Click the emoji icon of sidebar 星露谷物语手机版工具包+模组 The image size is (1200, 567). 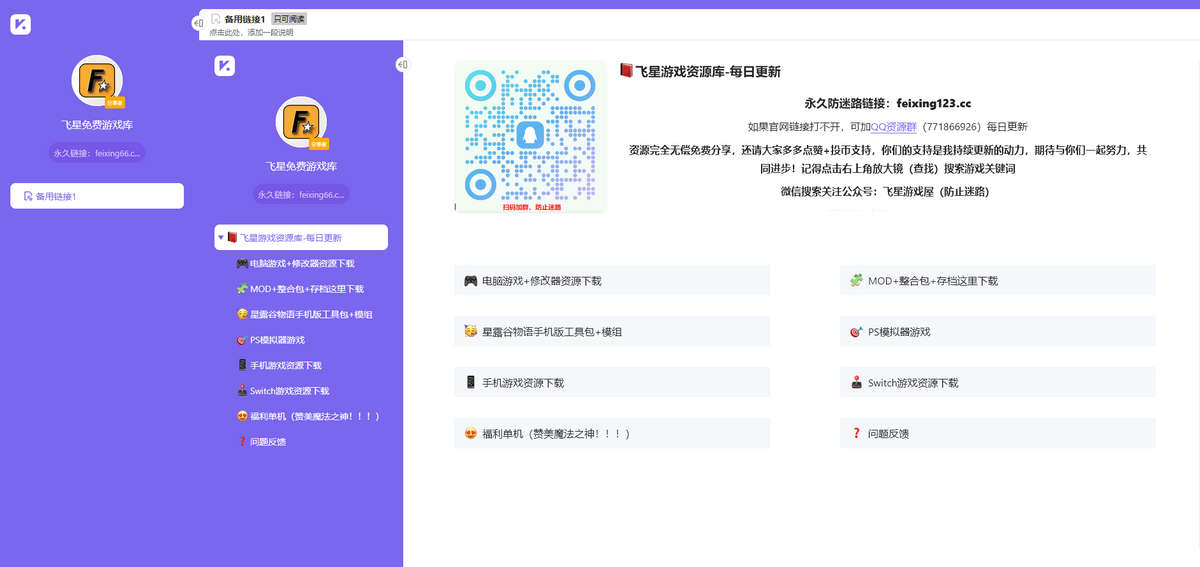[242, 314]
